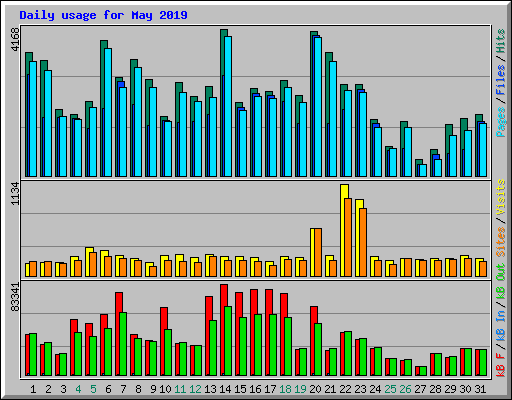
Task: Click the red kB bar for day 14
Action: coord(223,330)
